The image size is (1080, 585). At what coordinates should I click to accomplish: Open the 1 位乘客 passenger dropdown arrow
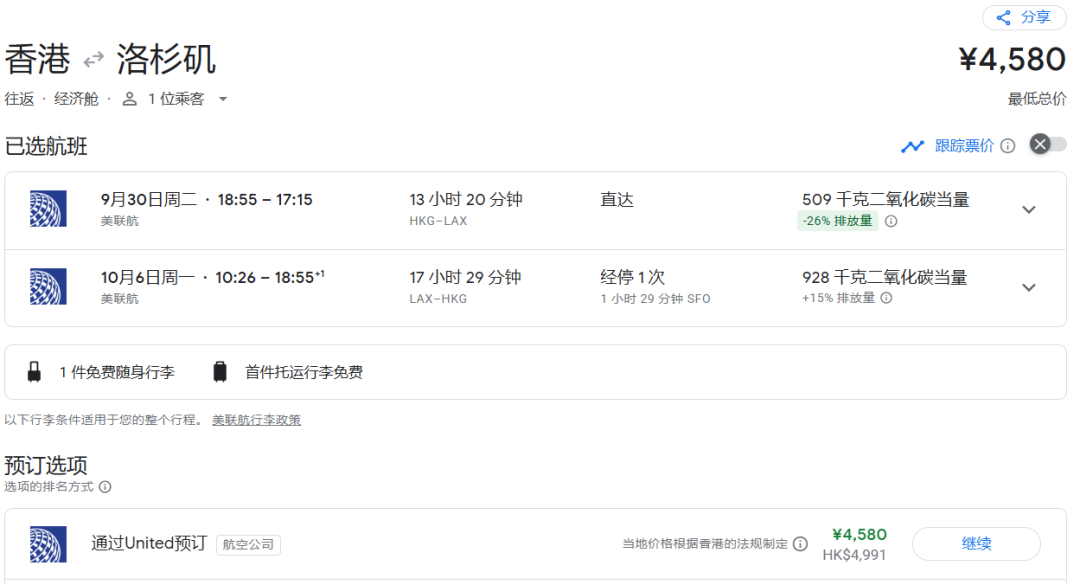tap(223, 99)
